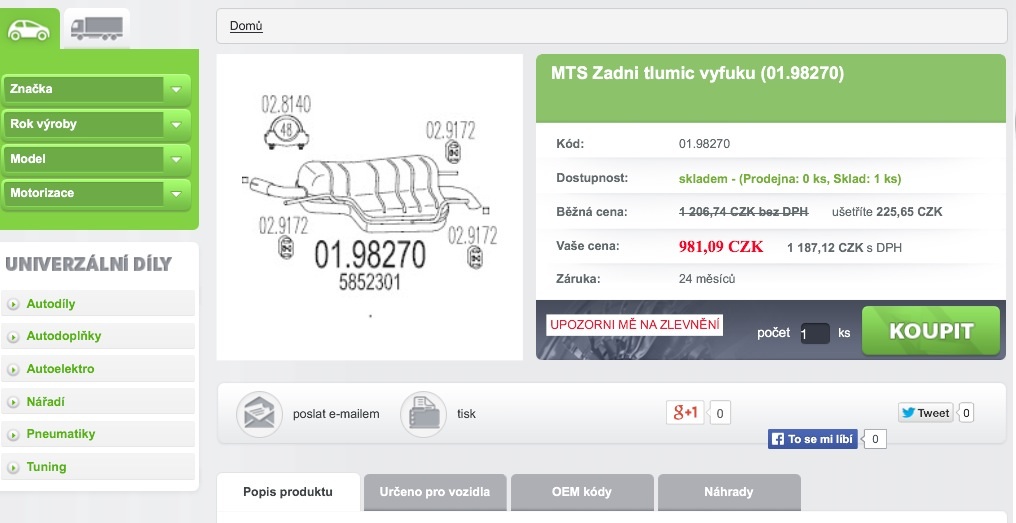Like via Facebook 'To se mi líbí'

[813, 439]
